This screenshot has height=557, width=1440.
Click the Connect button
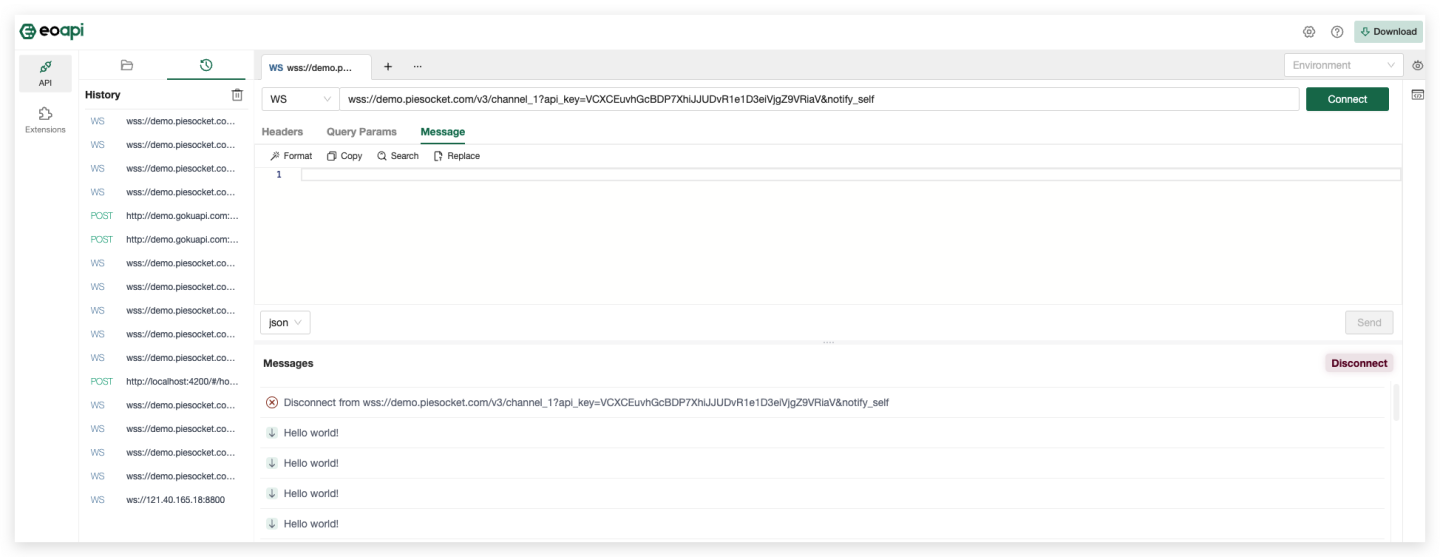click(1347, 99)
